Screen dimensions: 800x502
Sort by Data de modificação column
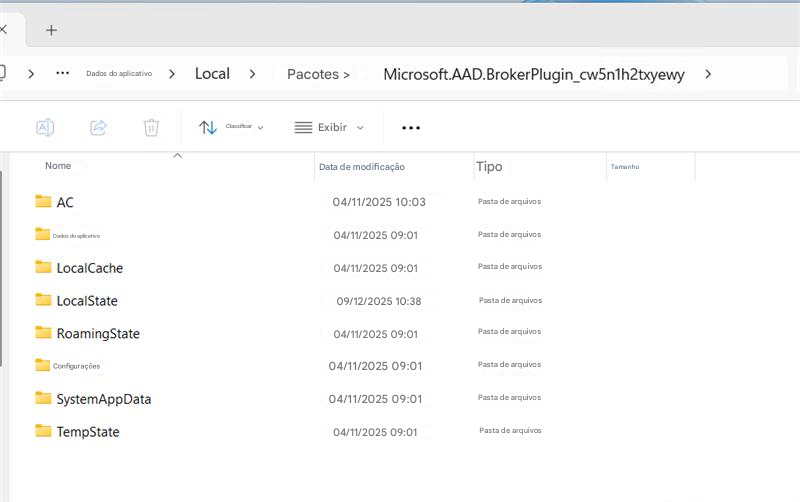(x=362, y=167)
